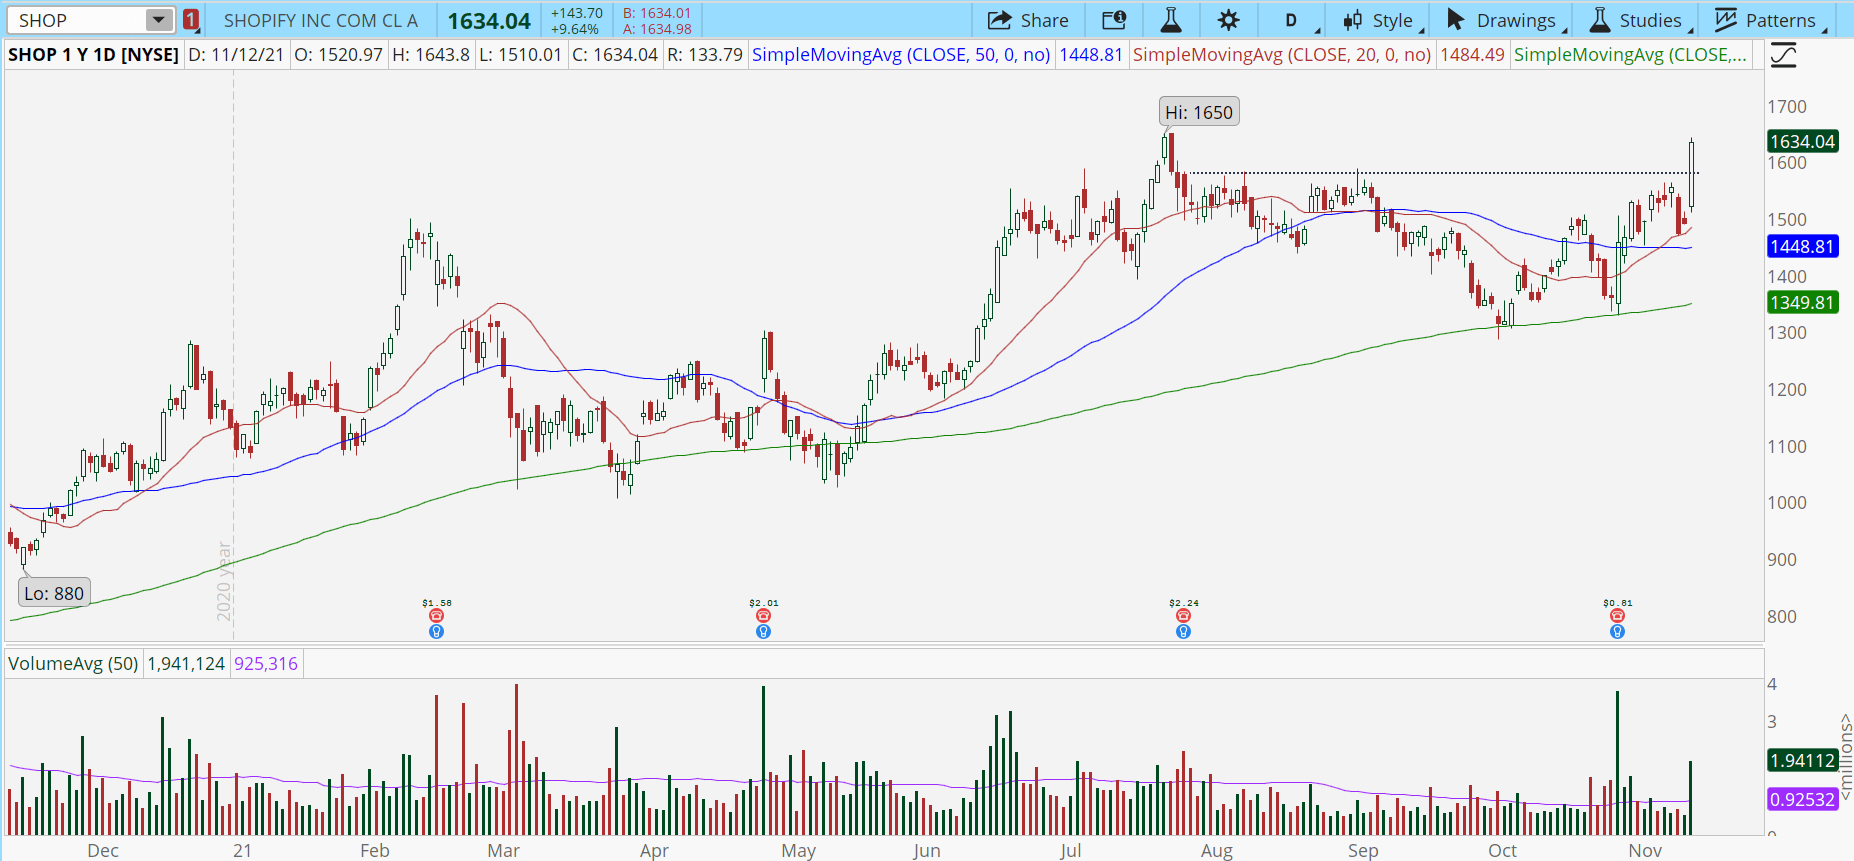Select the blue SimpleMovingAvg (CLOSE, 50) study label
1854x861 pixels.
901,55
